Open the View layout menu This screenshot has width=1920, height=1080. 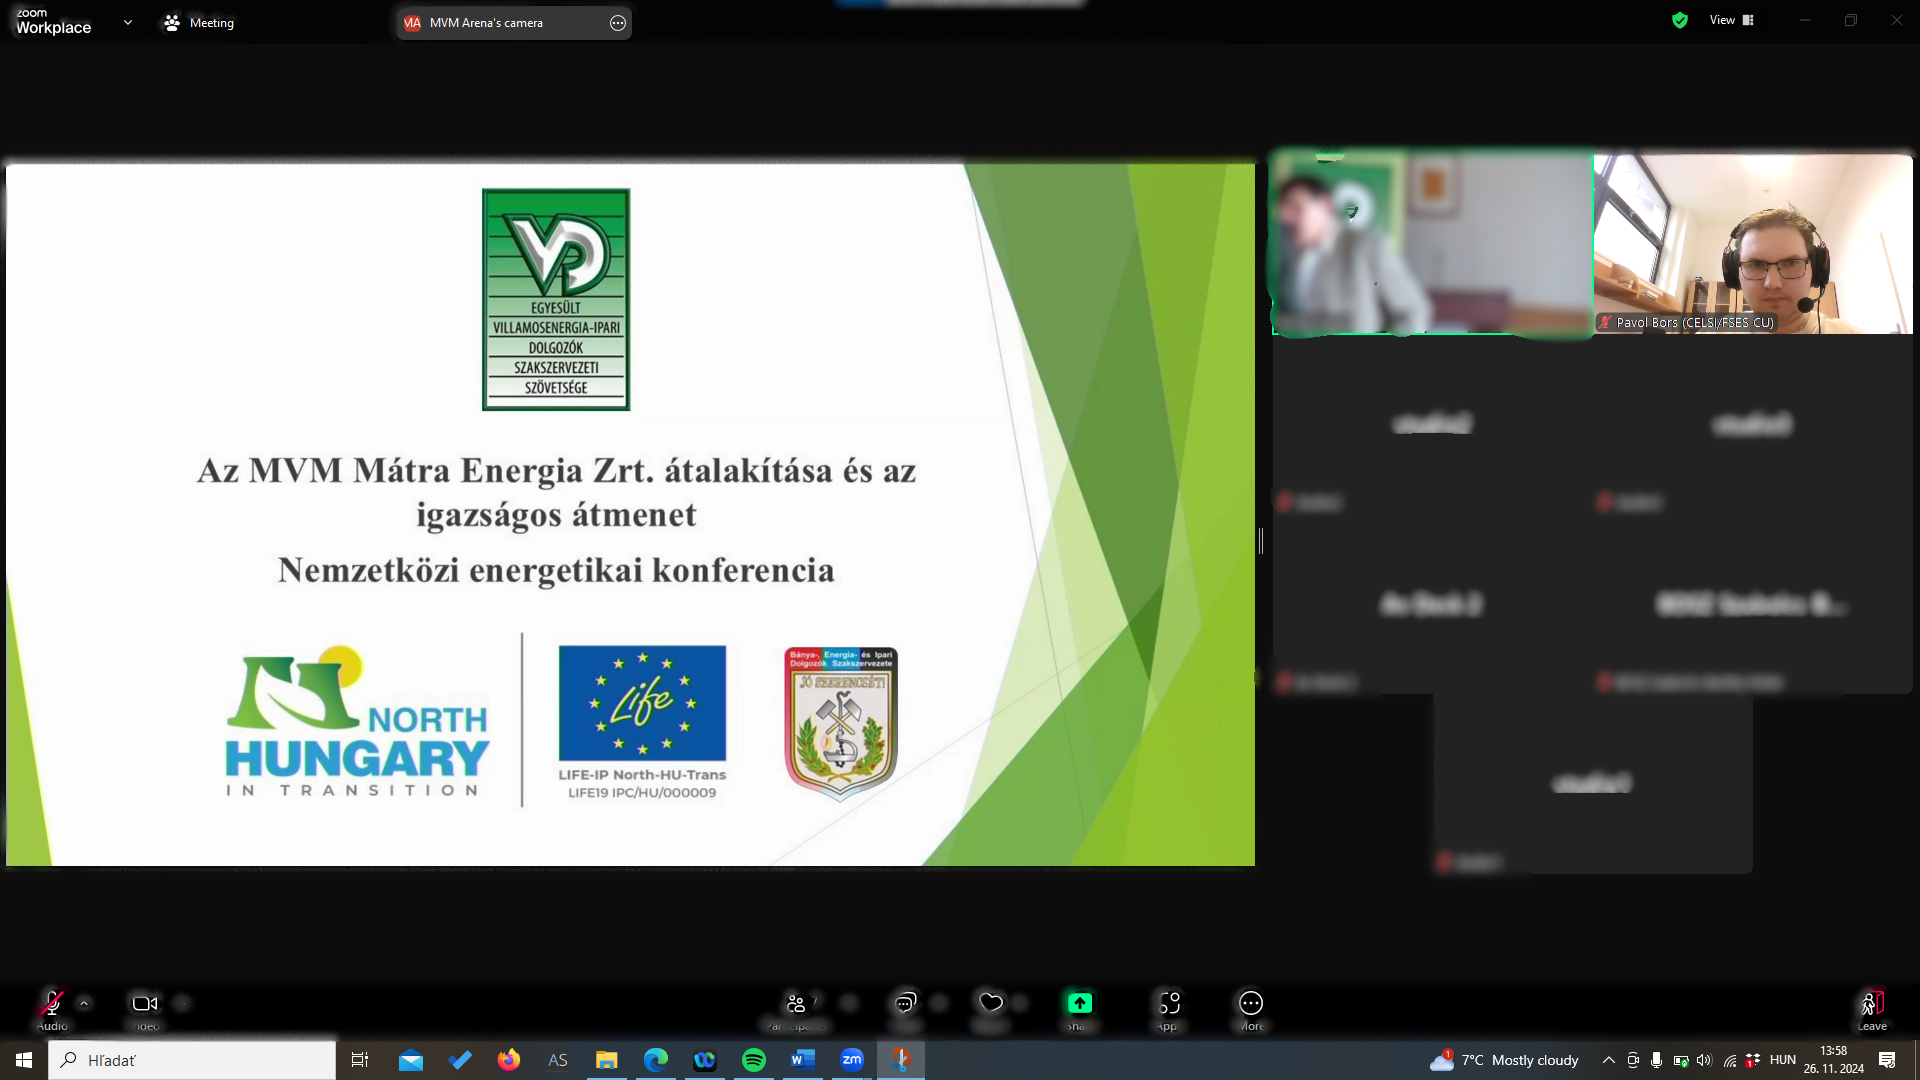click(1732, 20)
